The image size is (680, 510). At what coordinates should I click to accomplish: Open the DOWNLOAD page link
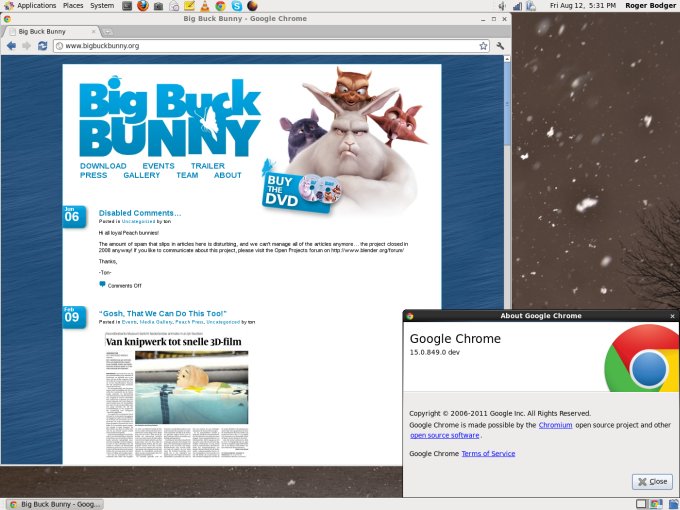coord(103,166)
